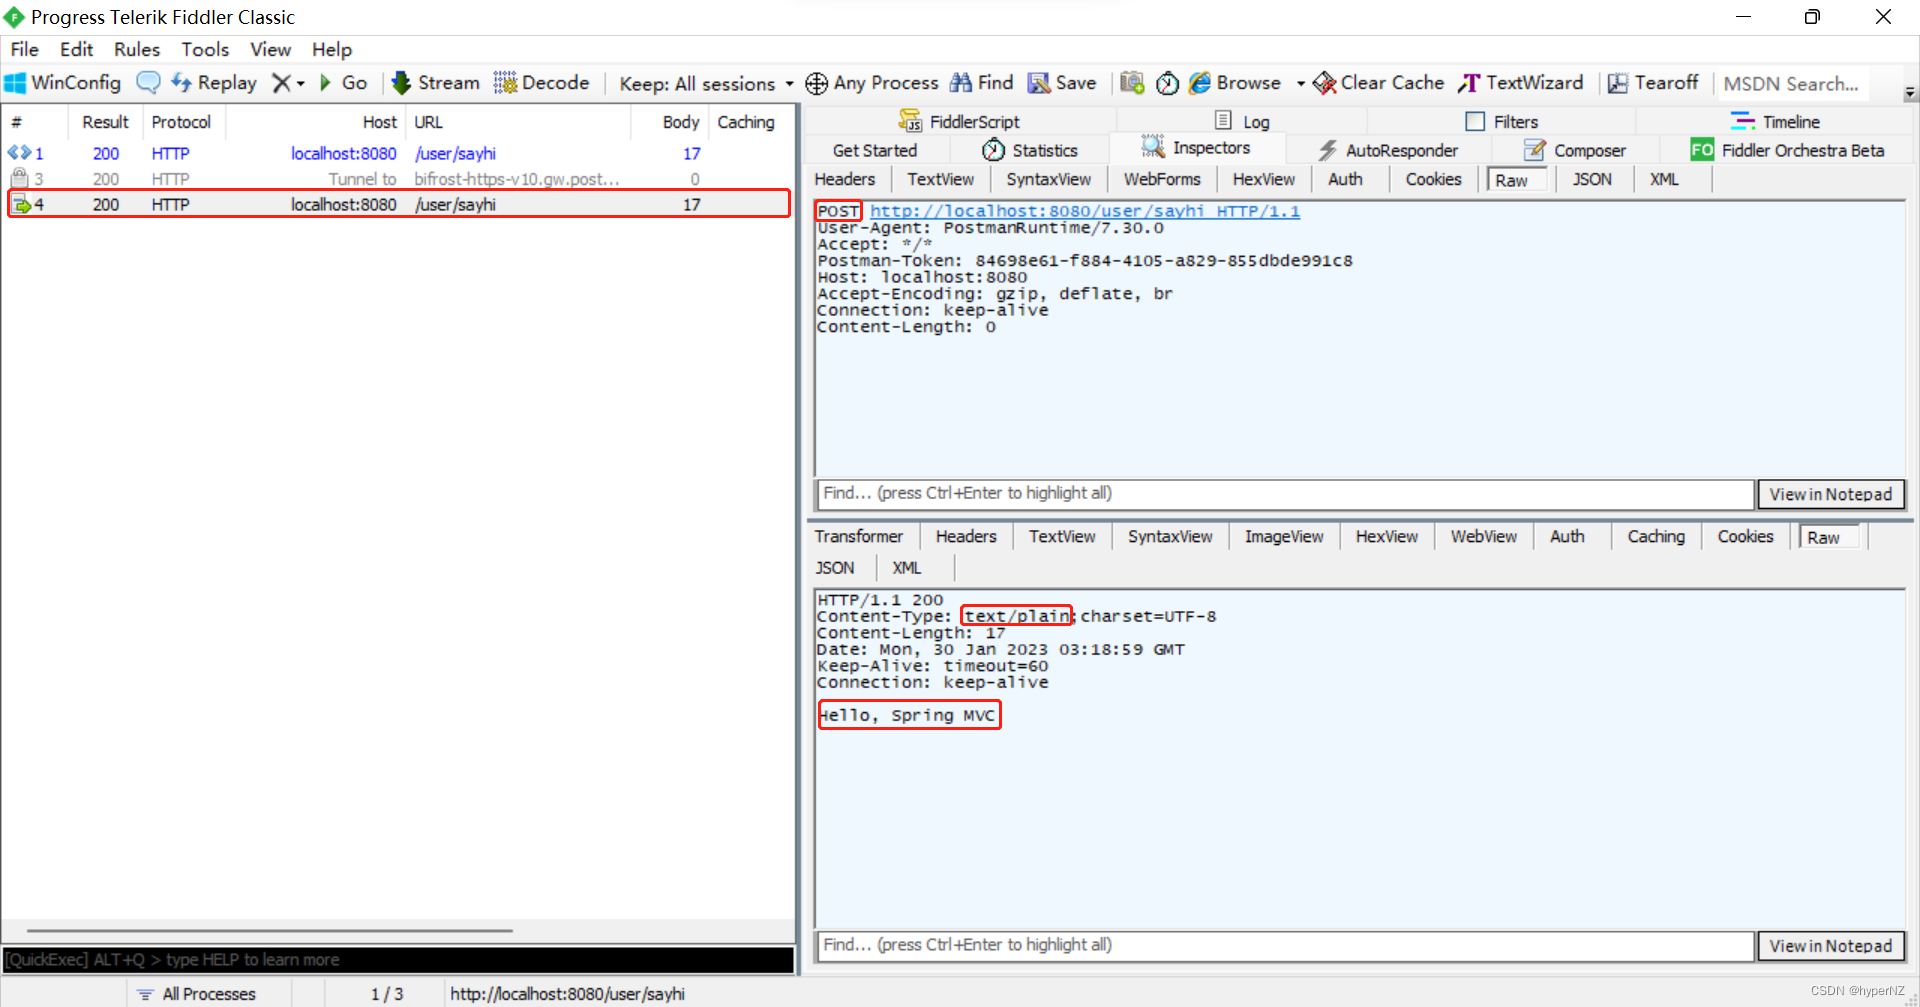Viewport: 1920px width, 1007px height.
Task: Switch to the FiddlerScript tab
Action: [960, 121]
